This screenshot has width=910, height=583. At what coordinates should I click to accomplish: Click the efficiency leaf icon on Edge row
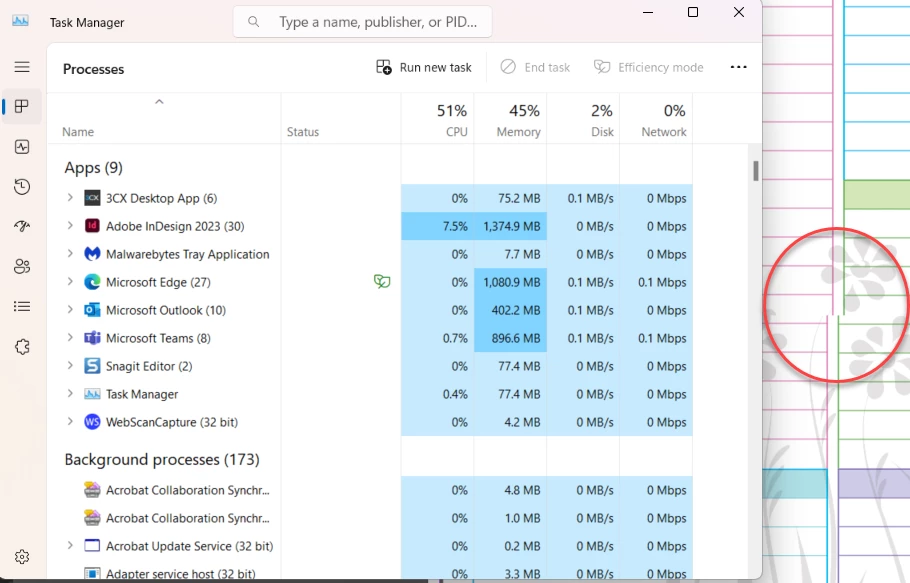382,282
